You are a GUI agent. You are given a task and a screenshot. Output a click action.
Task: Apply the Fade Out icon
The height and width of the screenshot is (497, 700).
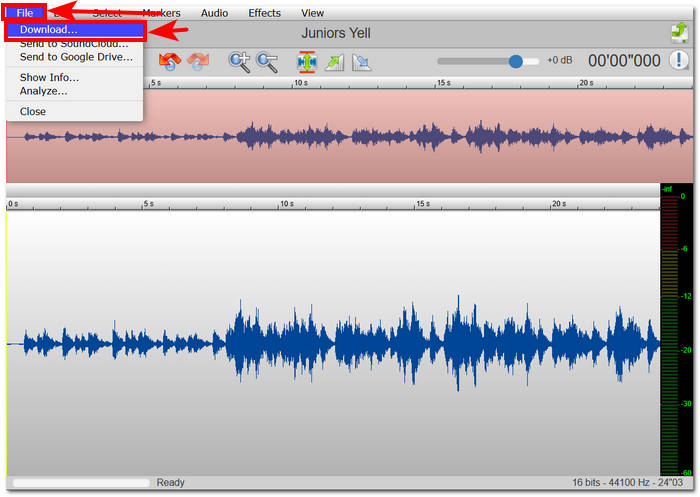click(361, 62)
